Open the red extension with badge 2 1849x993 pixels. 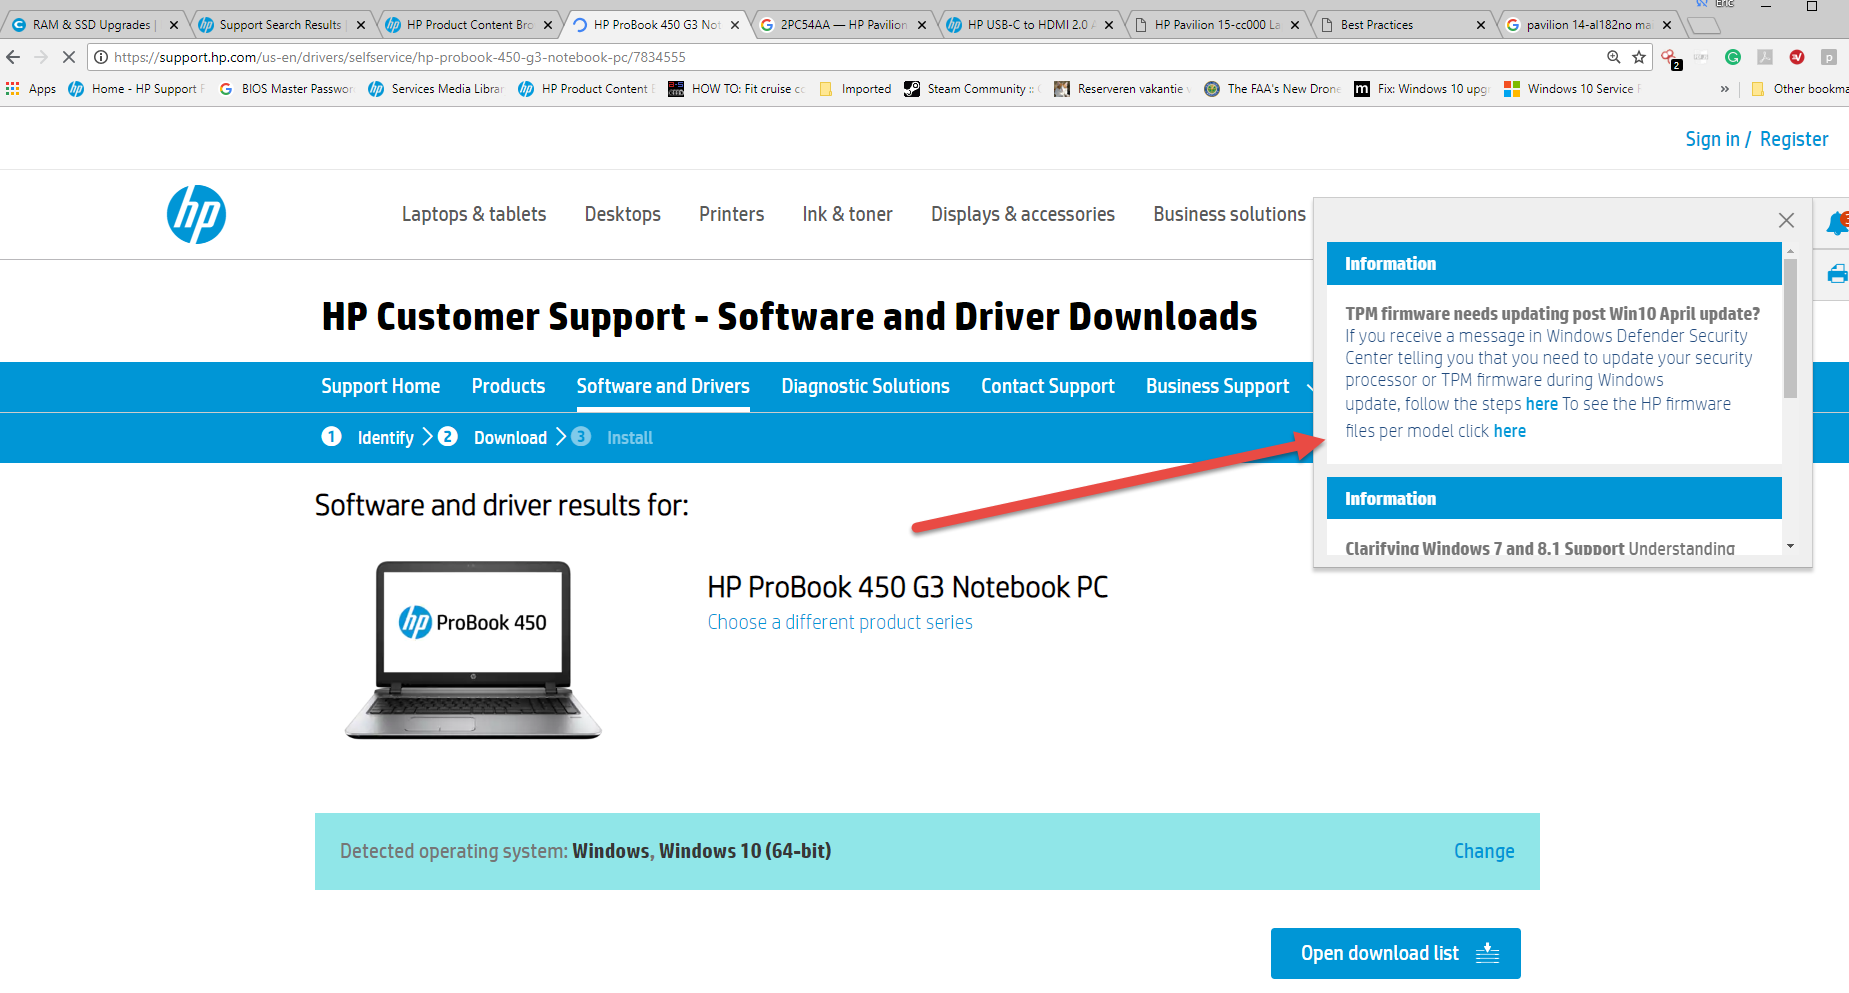point(1670,58)
